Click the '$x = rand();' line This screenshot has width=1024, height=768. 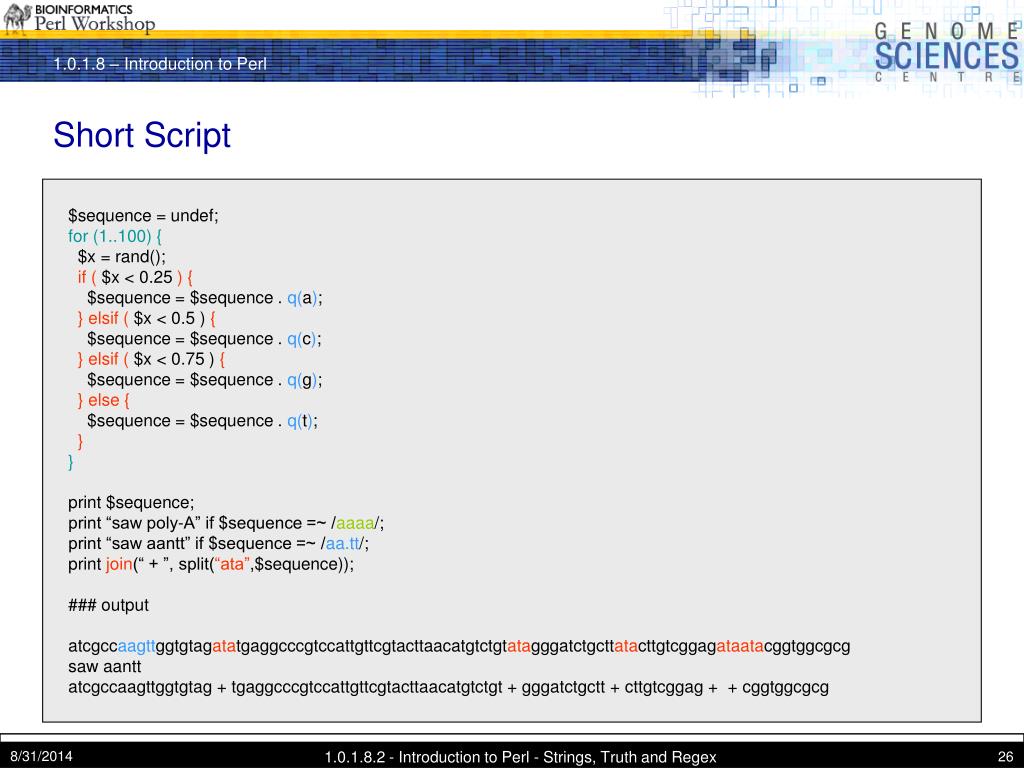point(121,257)
